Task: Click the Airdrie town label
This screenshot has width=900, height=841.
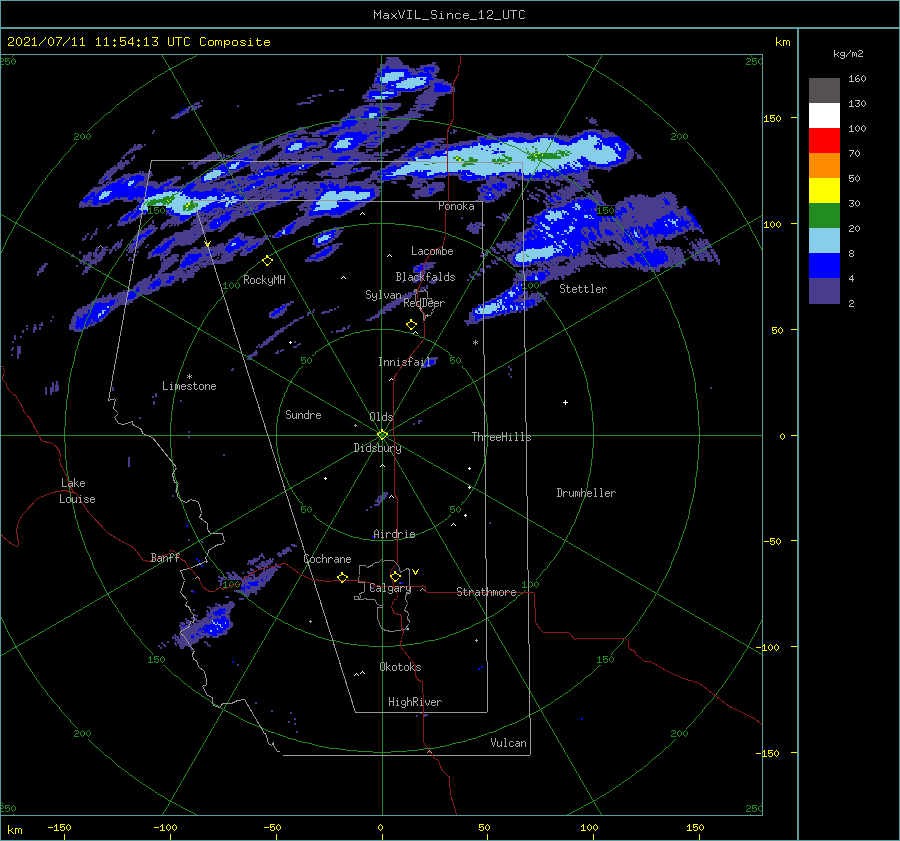Action: click(x=394, y=534)
